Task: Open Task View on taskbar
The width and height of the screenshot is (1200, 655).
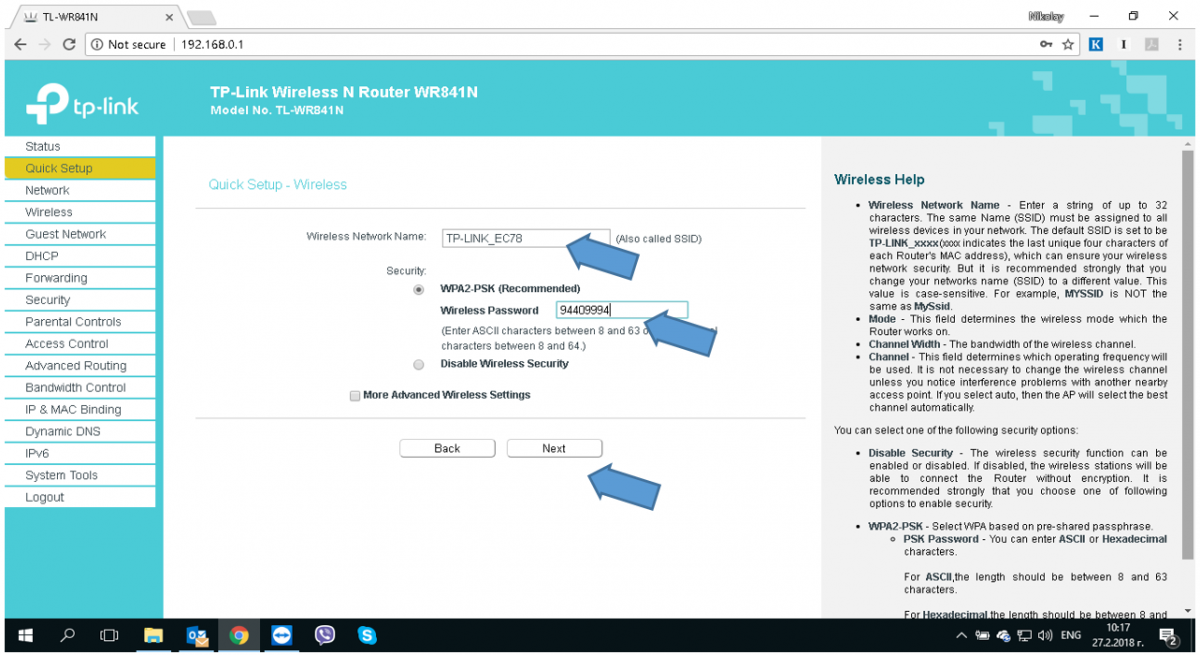Action: click(x=109, y=635)
